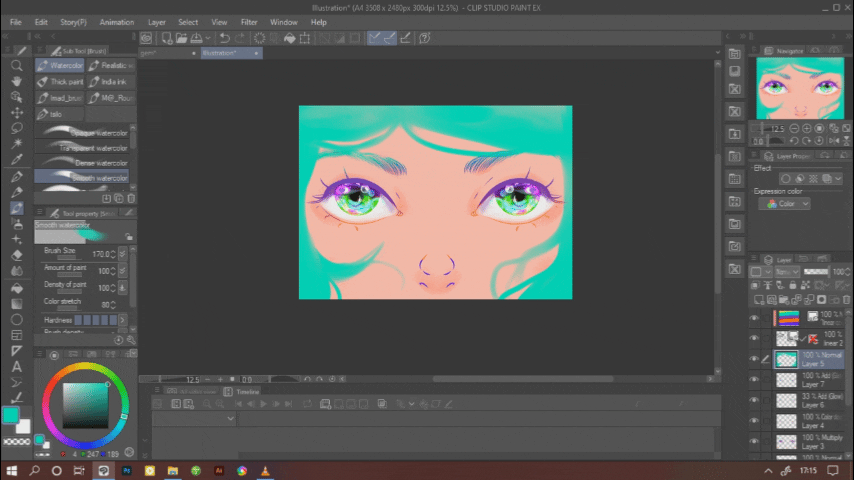The image size is (854, 480).
Task: Click the Undo arrow in command bar
Action: click(225, 38)
